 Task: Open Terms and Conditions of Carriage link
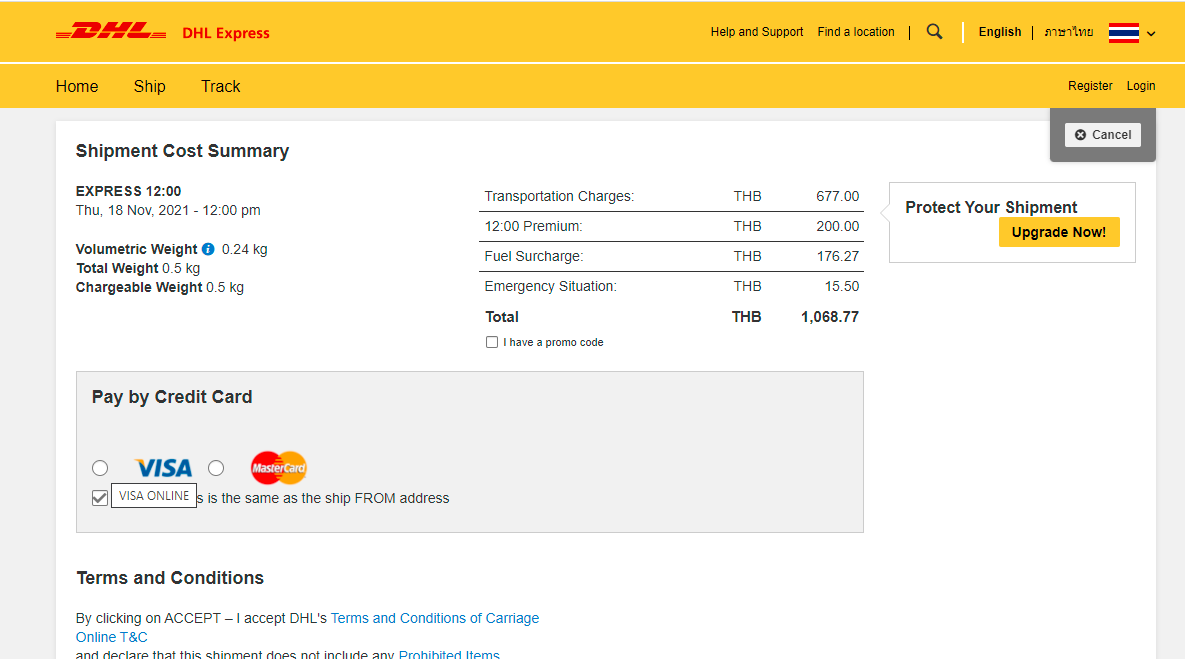[x=435, y=618]
